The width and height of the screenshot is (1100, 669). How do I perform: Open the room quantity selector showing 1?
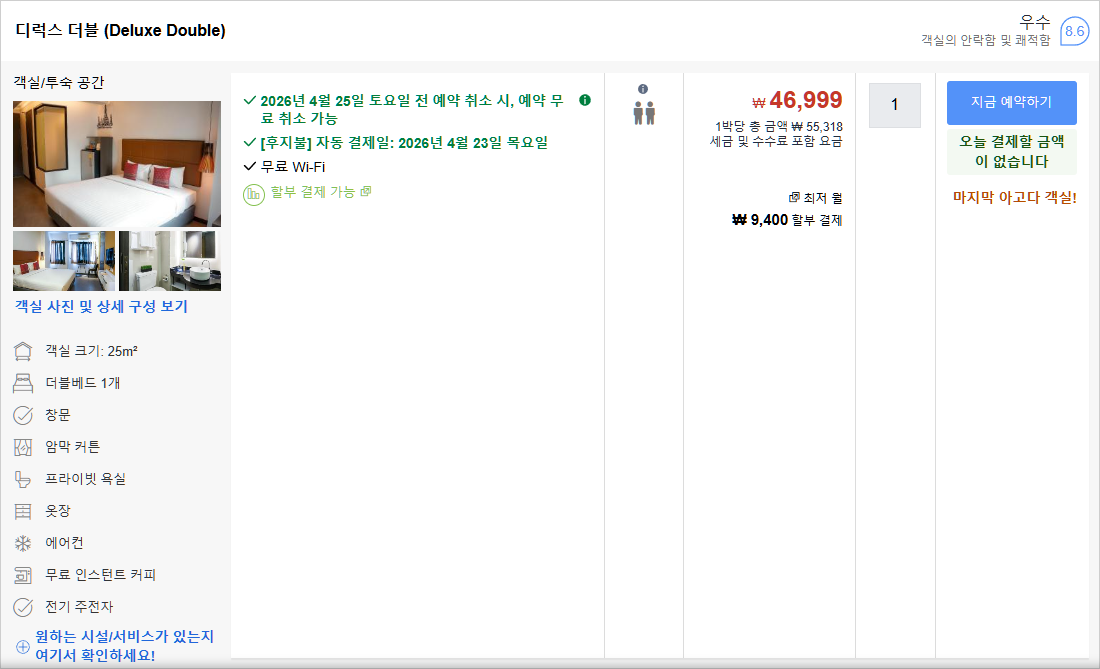894,106
